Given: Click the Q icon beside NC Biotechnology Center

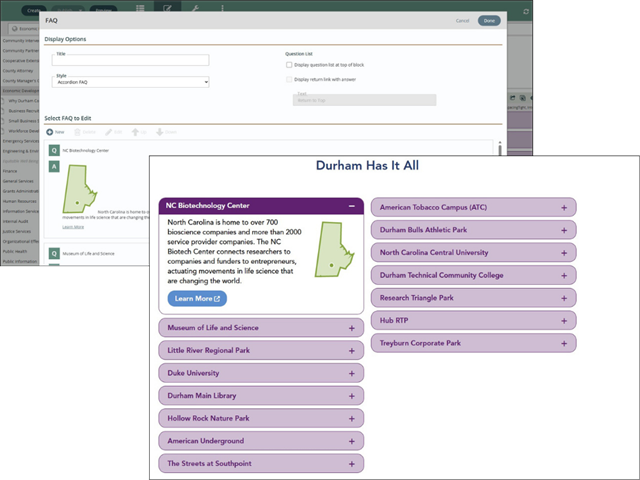Looking at the screenshot, I should pos(54,150).
